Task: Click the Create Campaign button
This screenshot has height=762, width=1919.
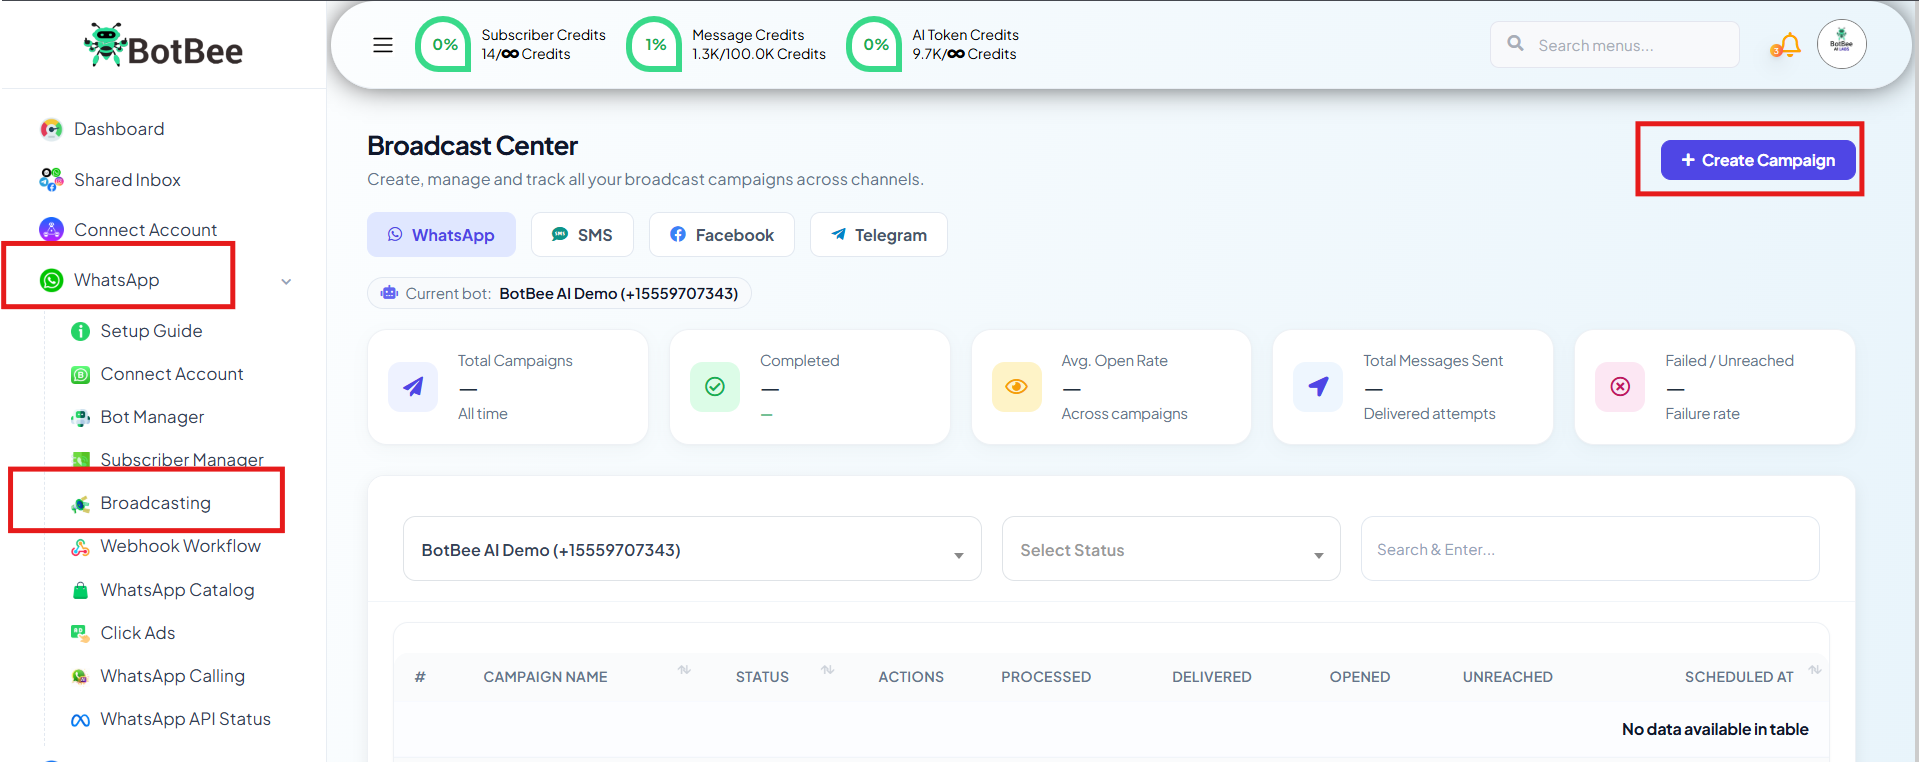Action: [1758, 160]
